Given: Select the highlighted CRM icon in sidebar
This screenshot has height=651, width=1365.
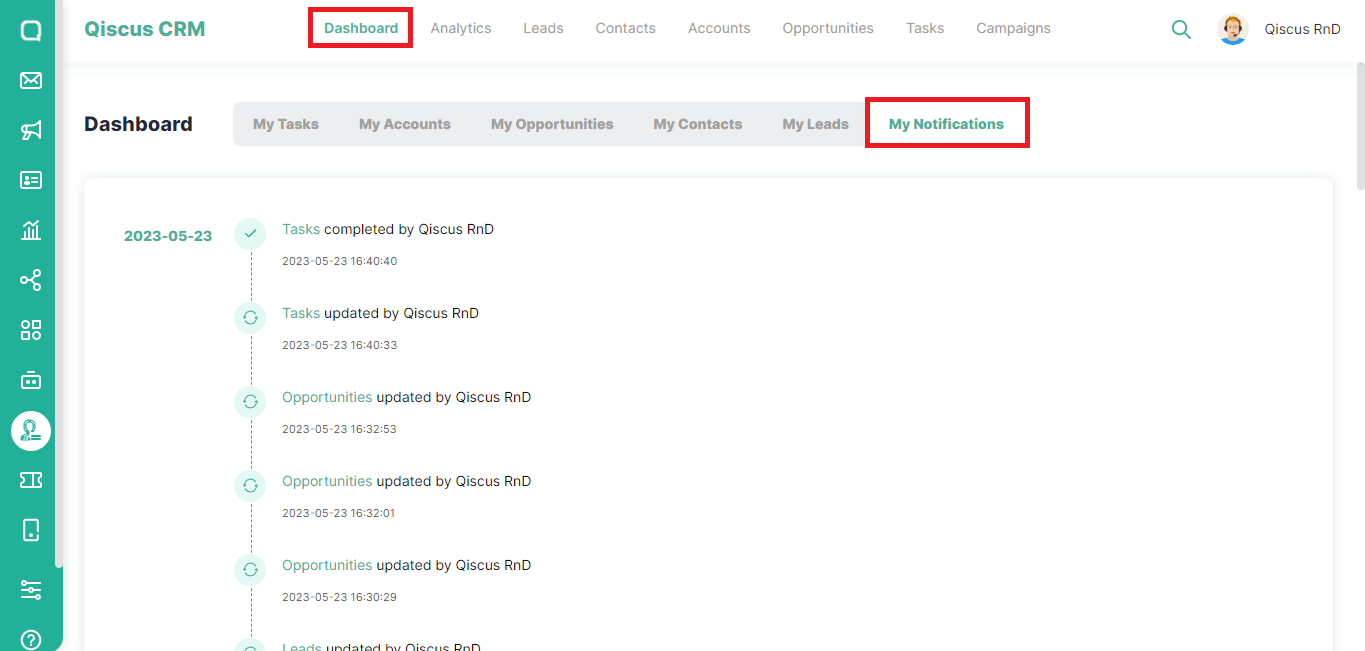Looking at the screenshot, I should click(x=31, y=430).
